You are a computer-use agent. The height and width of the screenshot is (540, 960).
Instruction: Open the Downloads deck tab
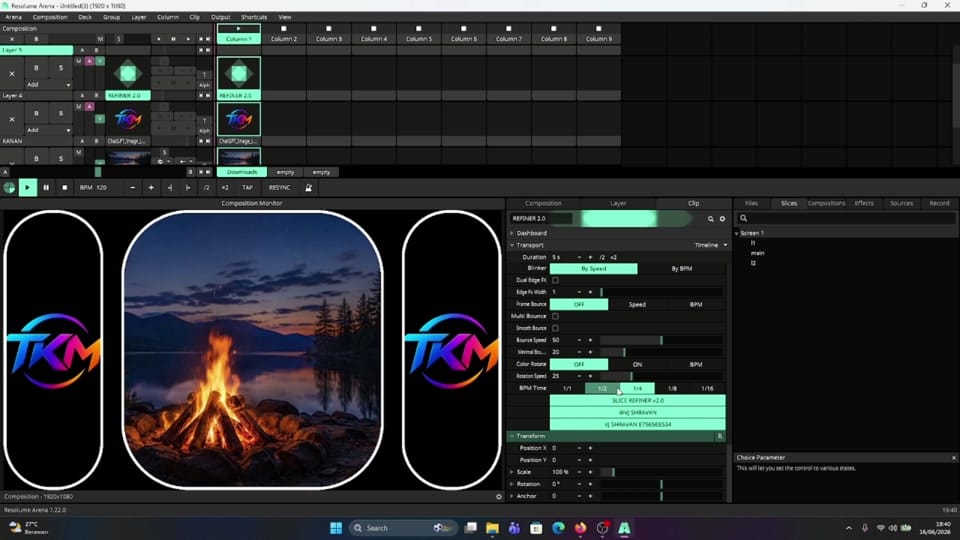tap(242, 172)
